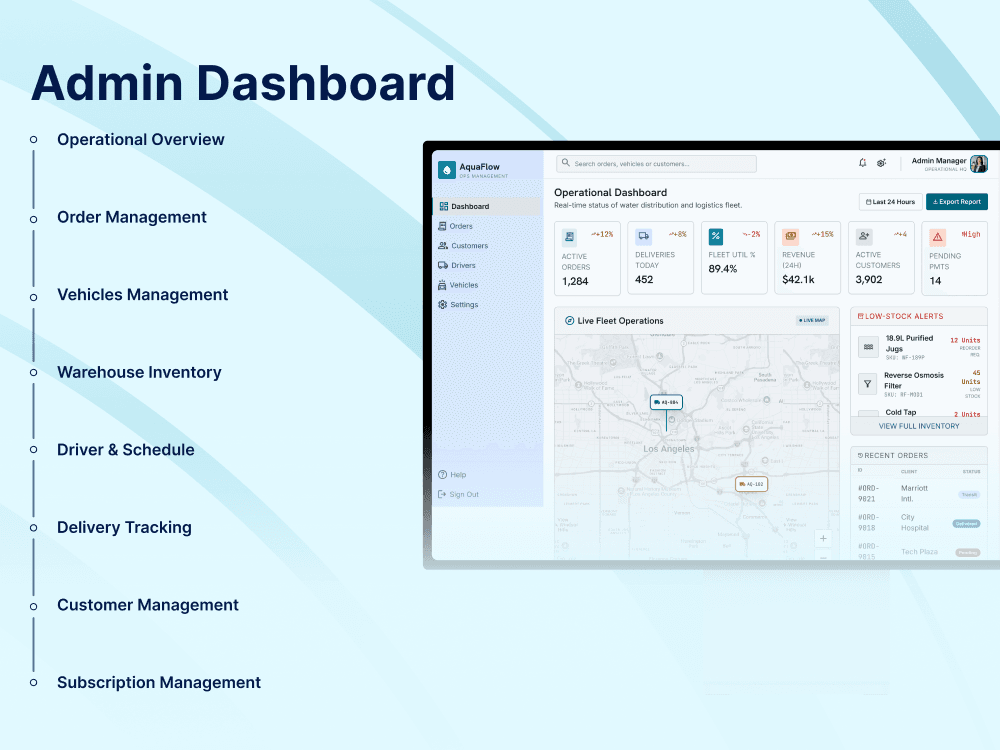Click the Active Customers person icon

tap(864, 237)
